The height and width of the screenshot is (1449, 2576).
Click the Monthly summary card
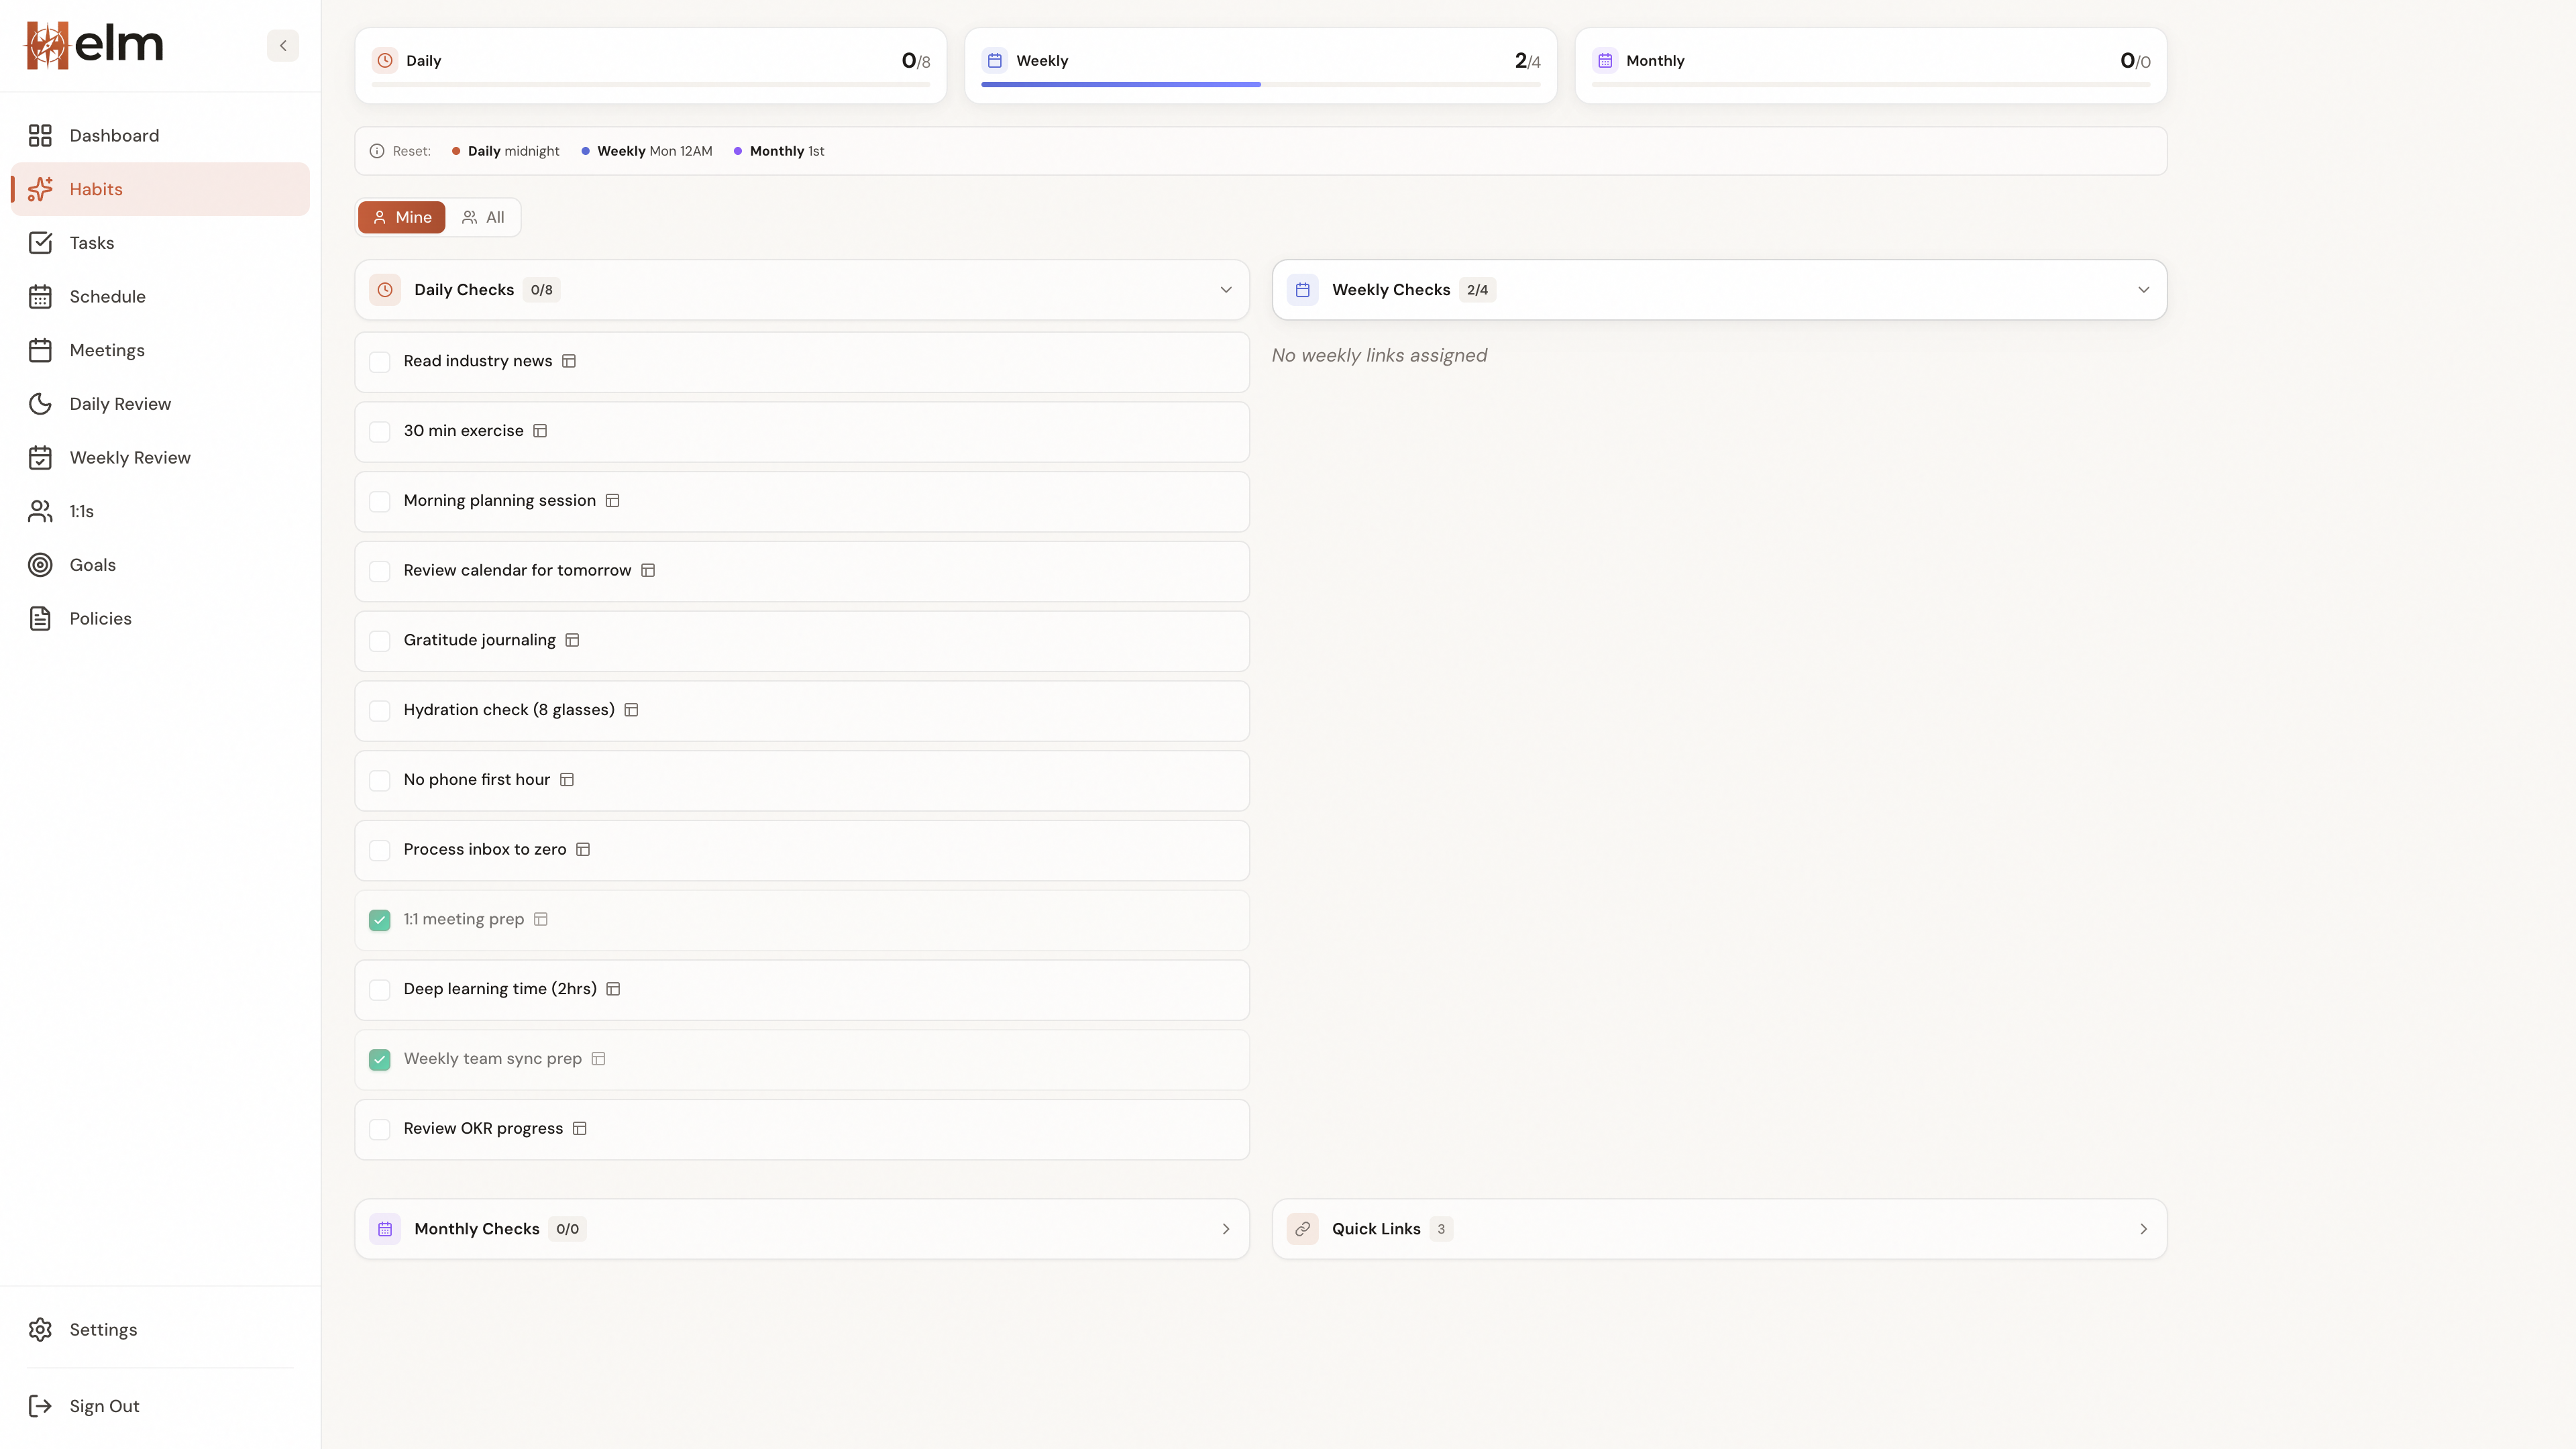(x=1870, y=65)
